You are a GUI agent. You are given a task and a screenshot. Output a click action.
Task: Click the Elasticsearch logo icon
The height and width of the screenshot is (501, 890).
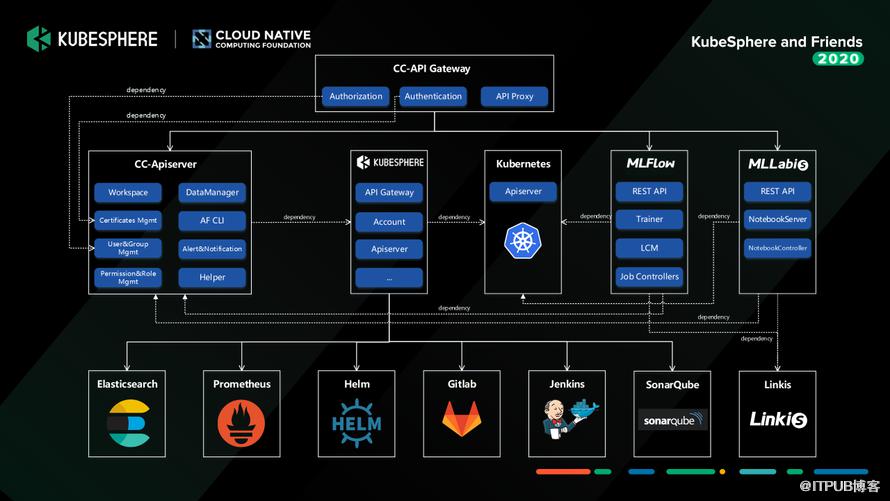point(129,423)
